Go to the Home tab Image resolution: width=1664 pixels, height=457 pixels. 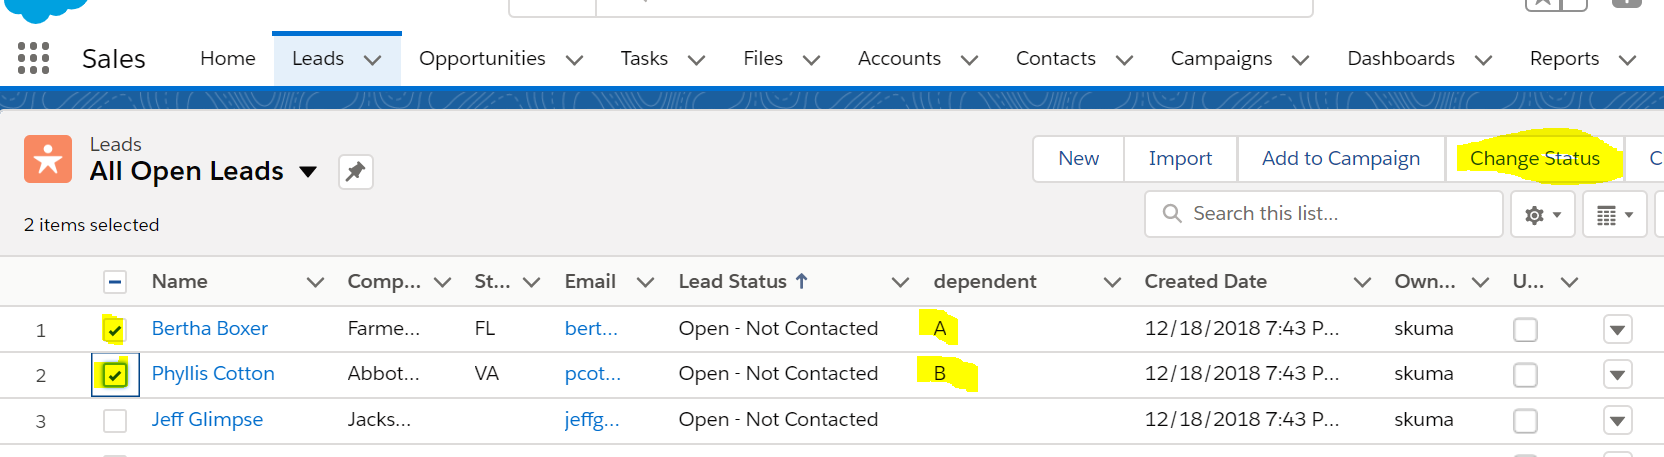pyautogui.click(x=228, y=59)
